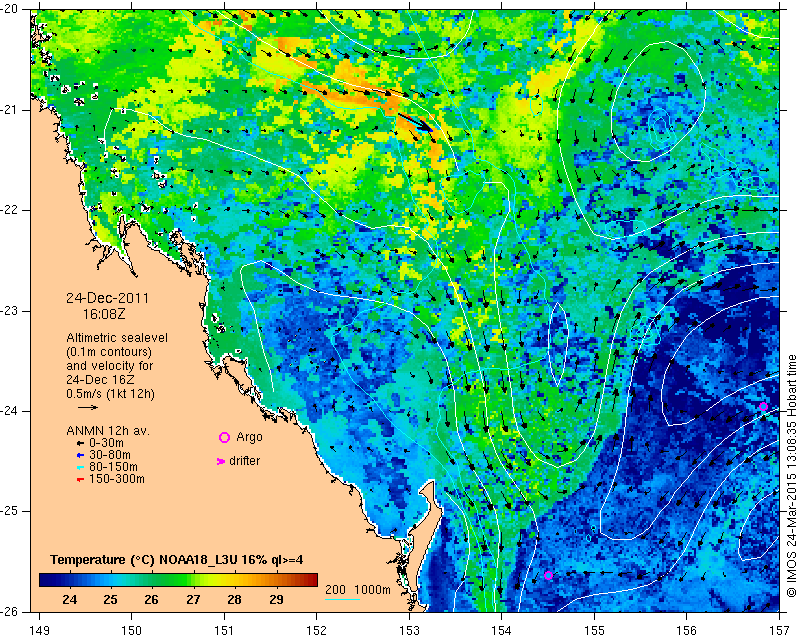This screenshot has height=640, width=800.
Task: Click the Argo float marker near 25.6S 154.5E
Action: coord(548,576)
